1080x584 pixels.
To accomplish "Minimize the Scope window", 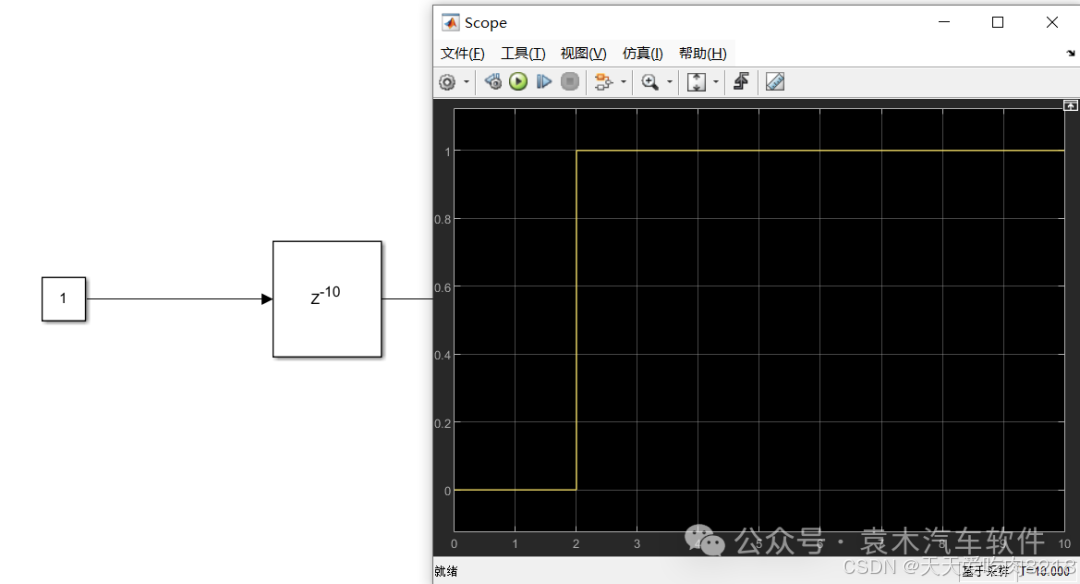I will click(x=944, y=23).
